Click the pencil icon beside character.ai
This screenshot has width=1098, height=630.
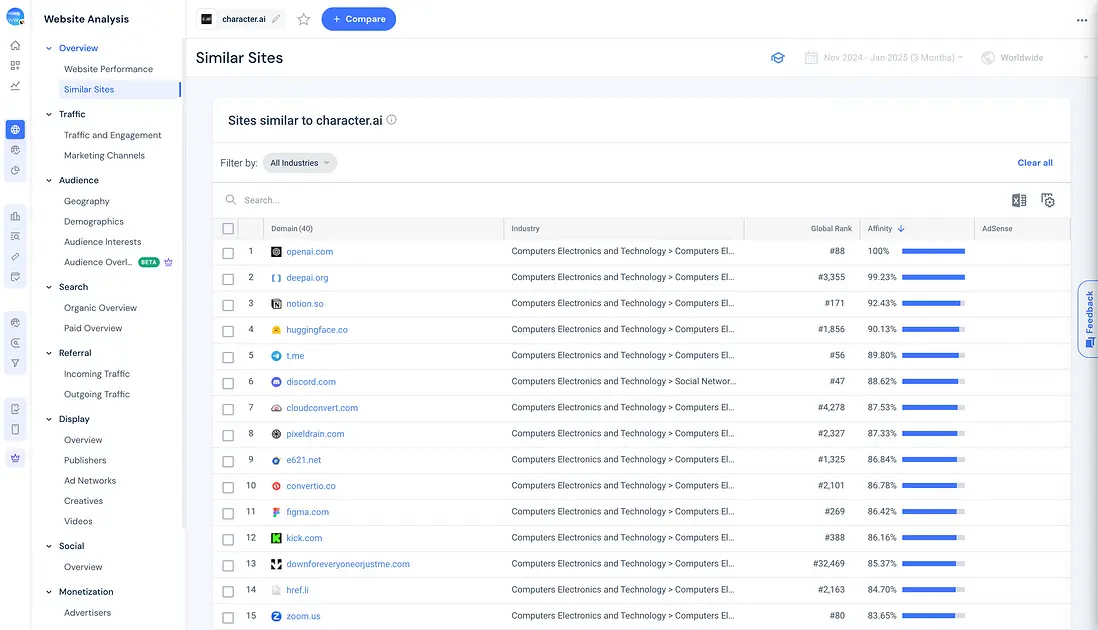coord(276,19)
